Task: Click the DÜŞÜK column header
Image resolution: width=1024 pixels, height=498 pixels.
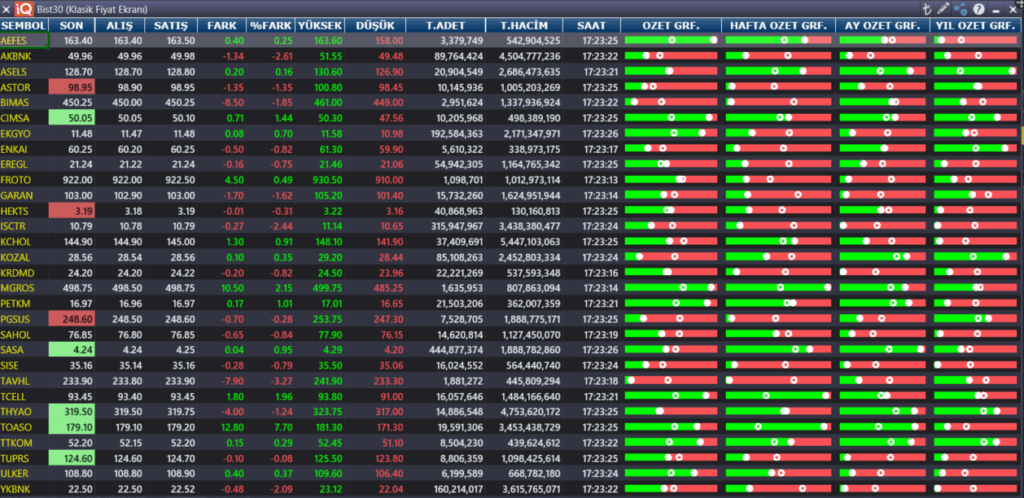Action: 375,25
